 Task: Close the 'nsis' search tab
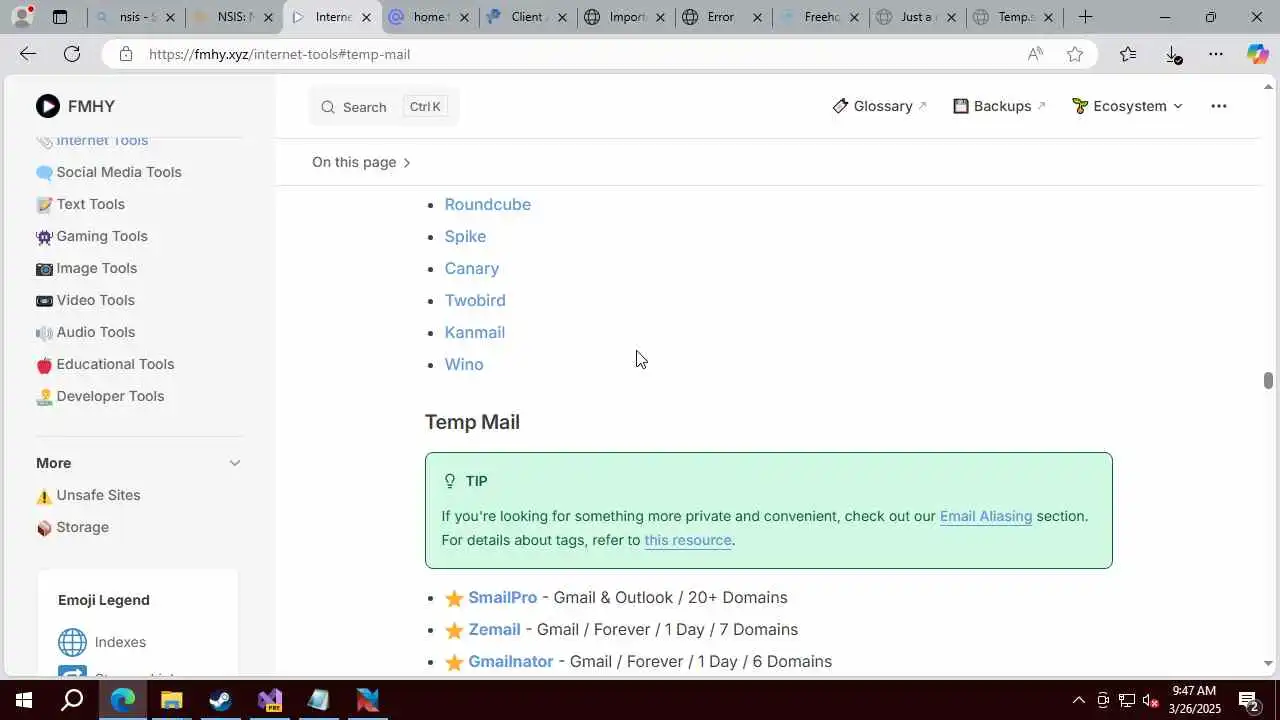pyautogui.click(x=170, y=17)
